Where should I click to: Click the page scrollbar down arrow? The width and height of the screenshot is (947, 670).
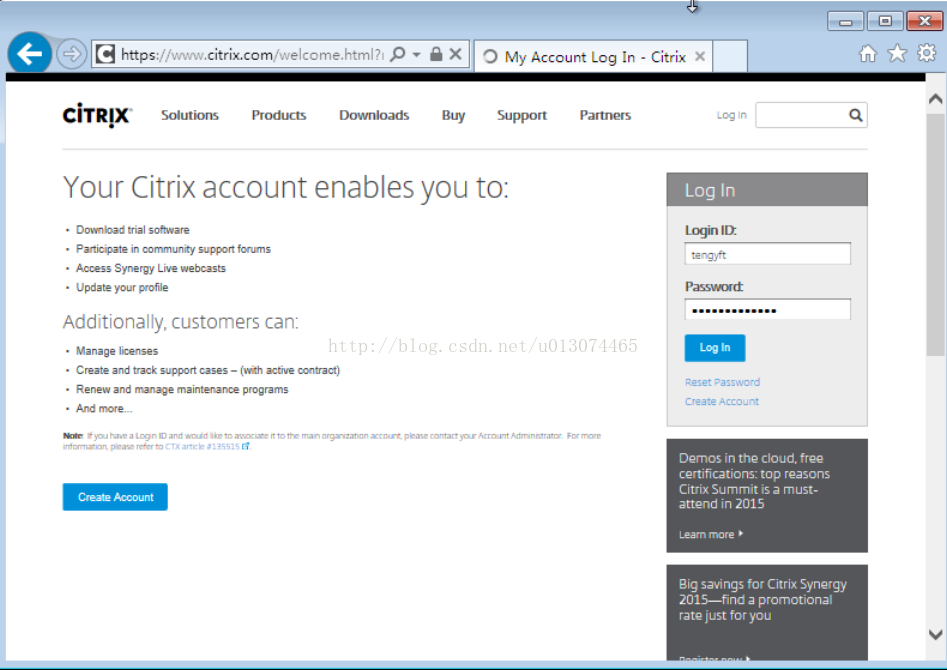click(935, 634)
